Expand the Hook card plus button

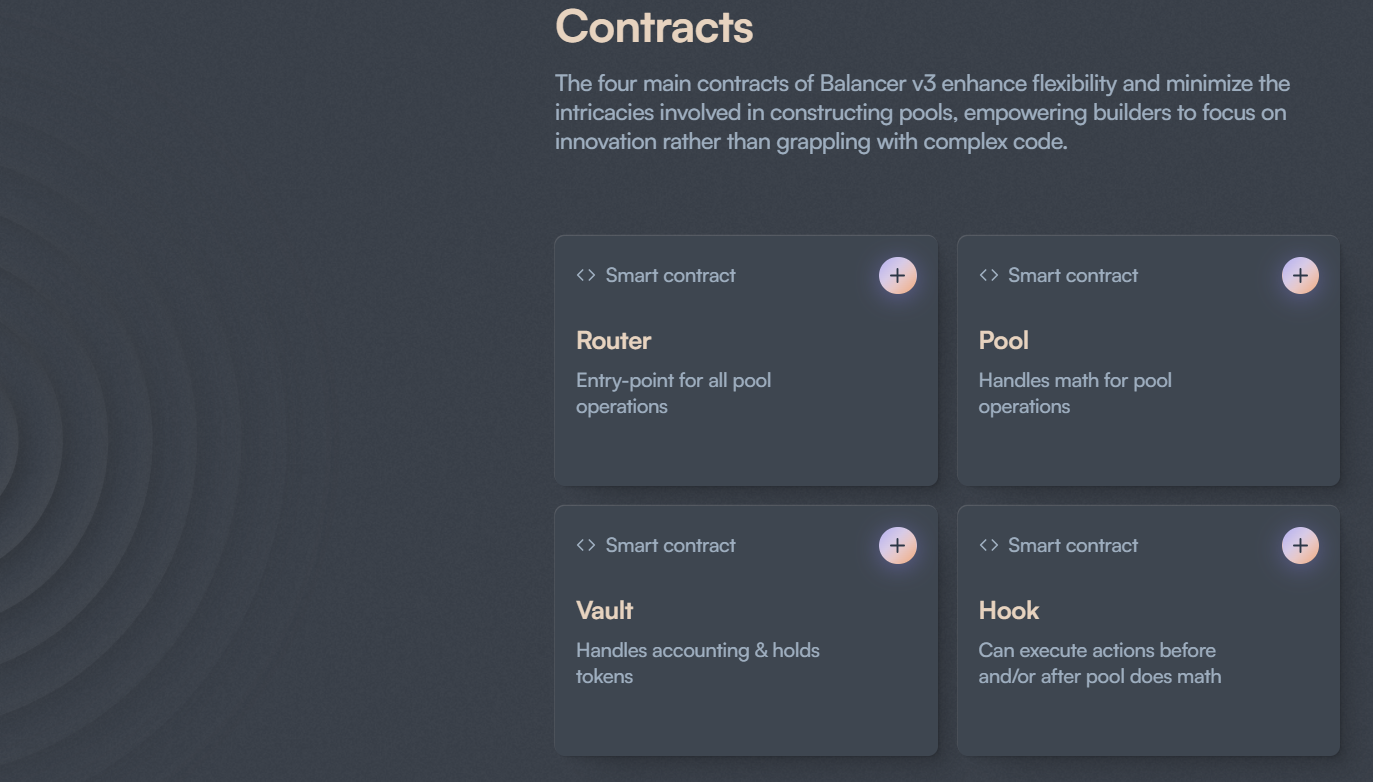tap(1300, 545)
